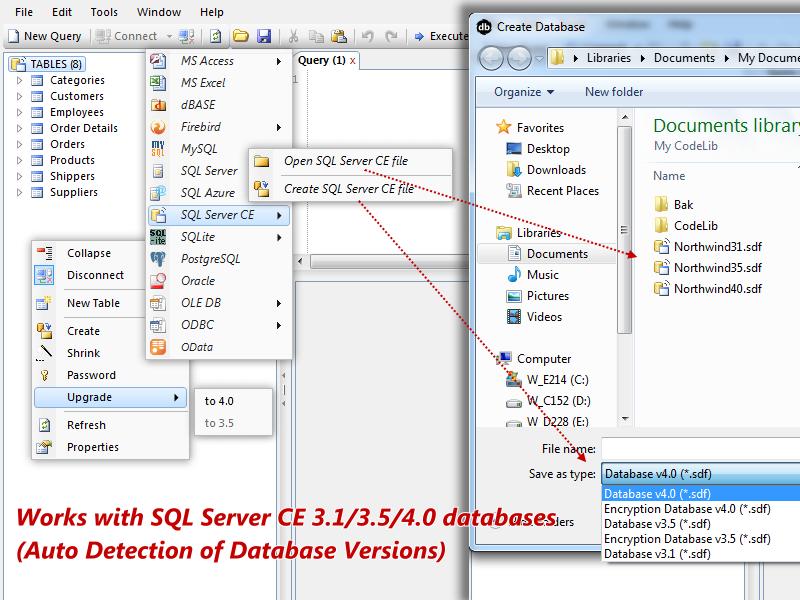Choose Create SQL Server CE file

351,189
